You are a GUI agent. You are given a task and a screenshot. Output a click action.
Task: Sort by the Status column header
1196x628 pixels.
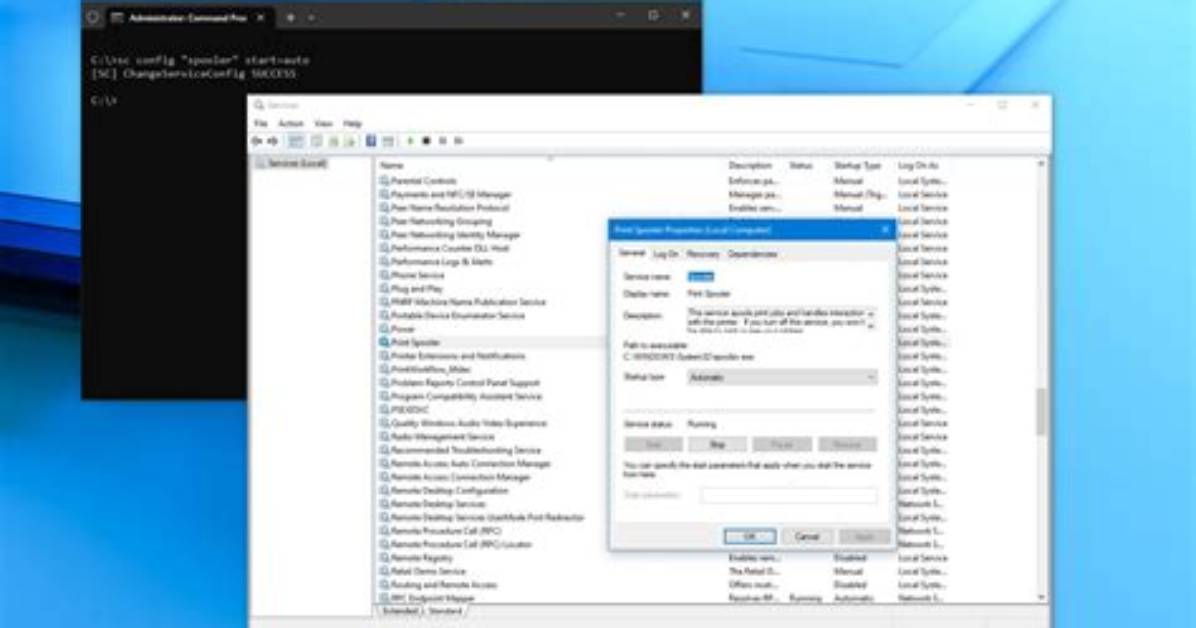(801, 166)
